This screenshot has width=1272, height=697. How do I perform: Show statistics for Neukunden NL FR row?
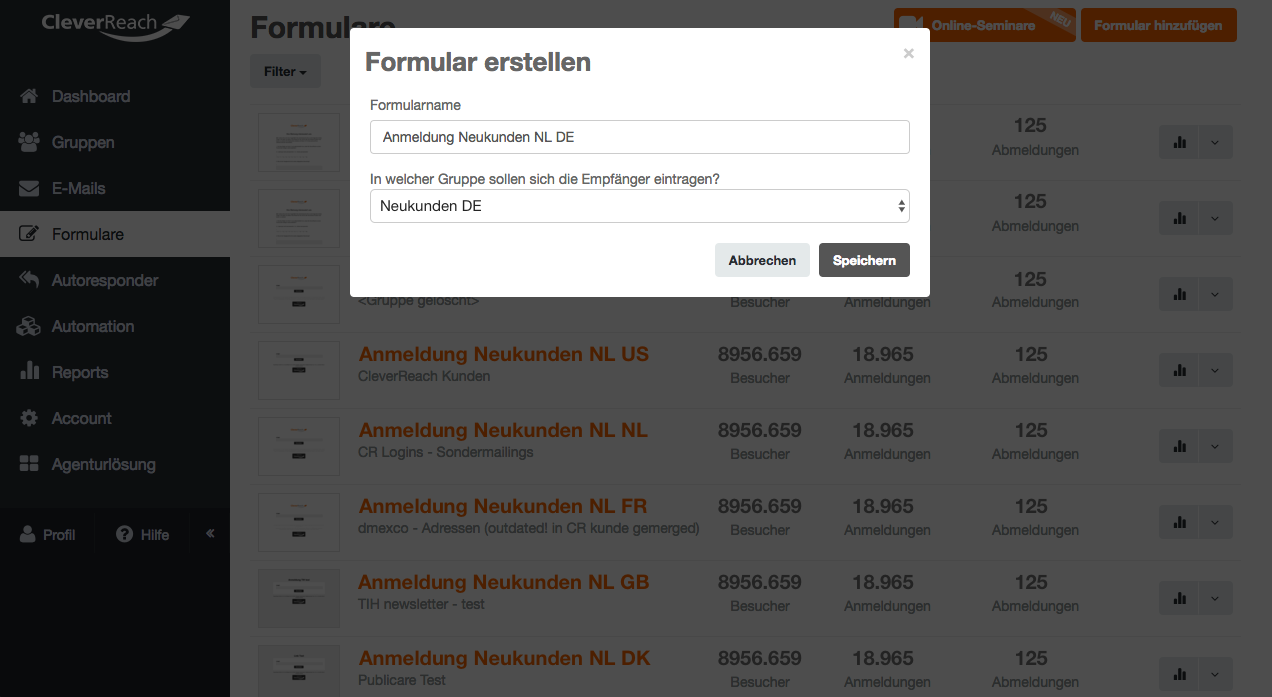click(1179, 522)
